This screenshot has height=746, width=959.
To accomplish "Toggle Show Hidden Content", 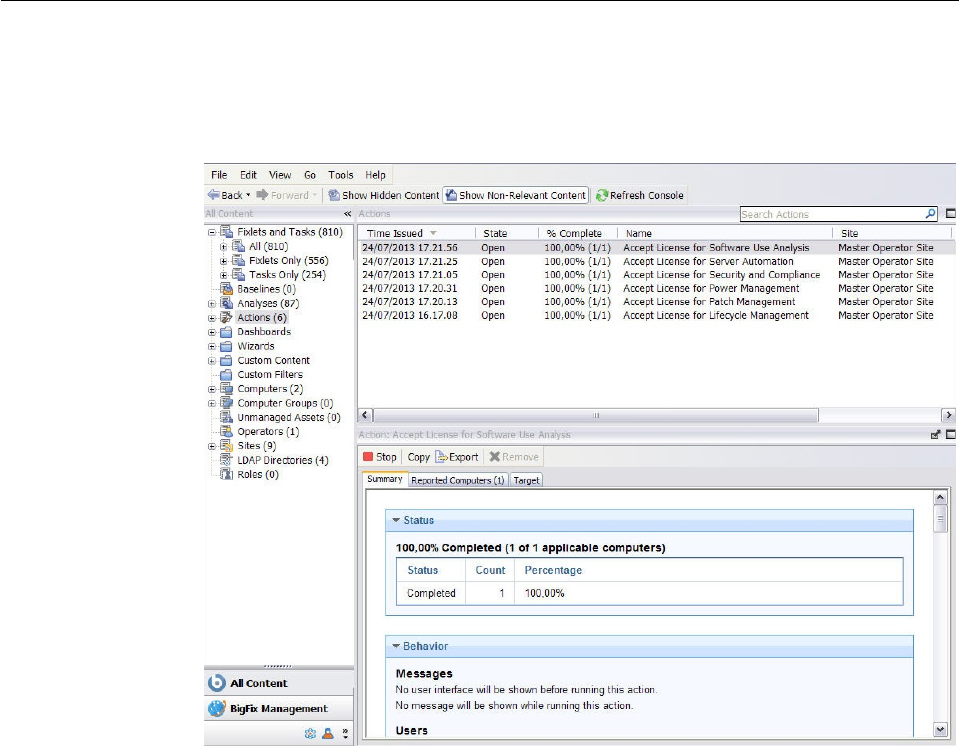I will click(x=383, y=195).
